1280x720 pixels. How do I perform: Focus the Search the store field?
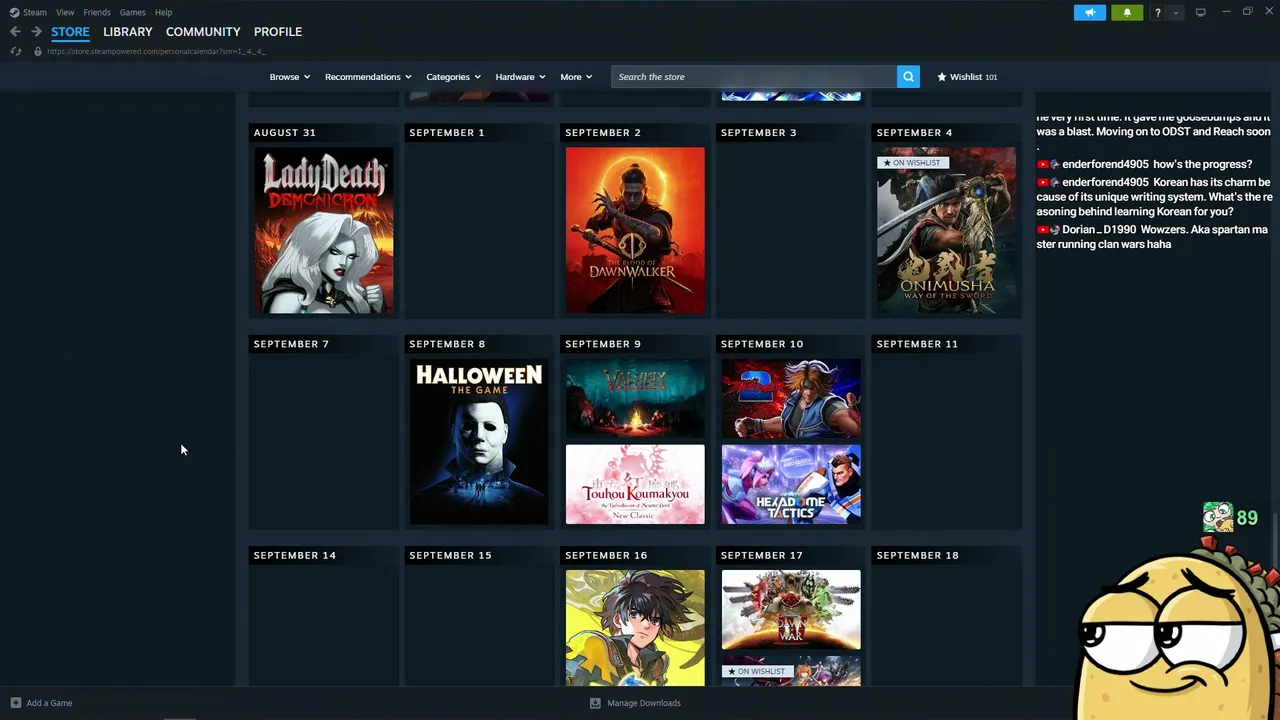tap(754, 77)
